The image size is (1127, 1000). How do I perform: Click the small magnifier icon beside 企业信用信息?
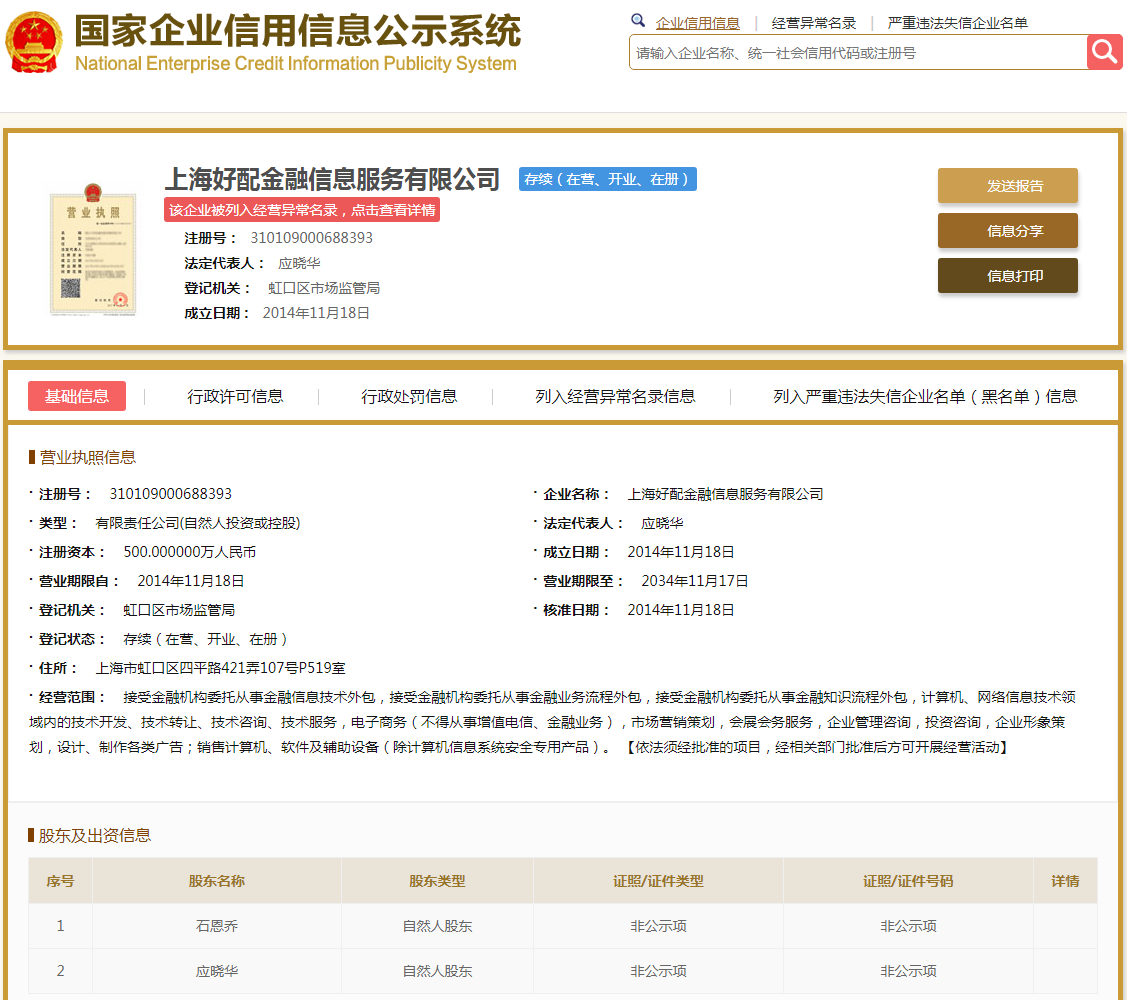(x=638, y=20)
